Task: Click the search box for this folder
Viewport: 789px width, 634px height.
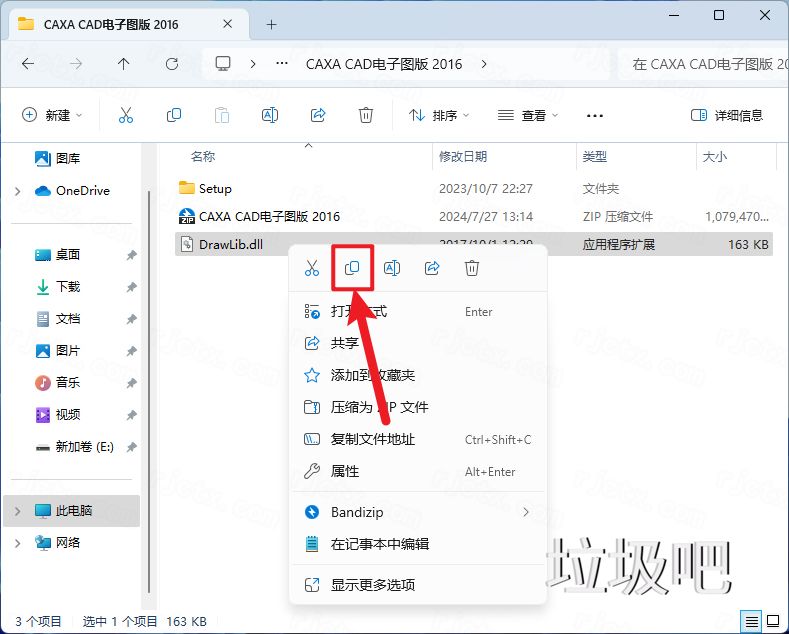Action: pyautogui.click(x=704, y=64)
